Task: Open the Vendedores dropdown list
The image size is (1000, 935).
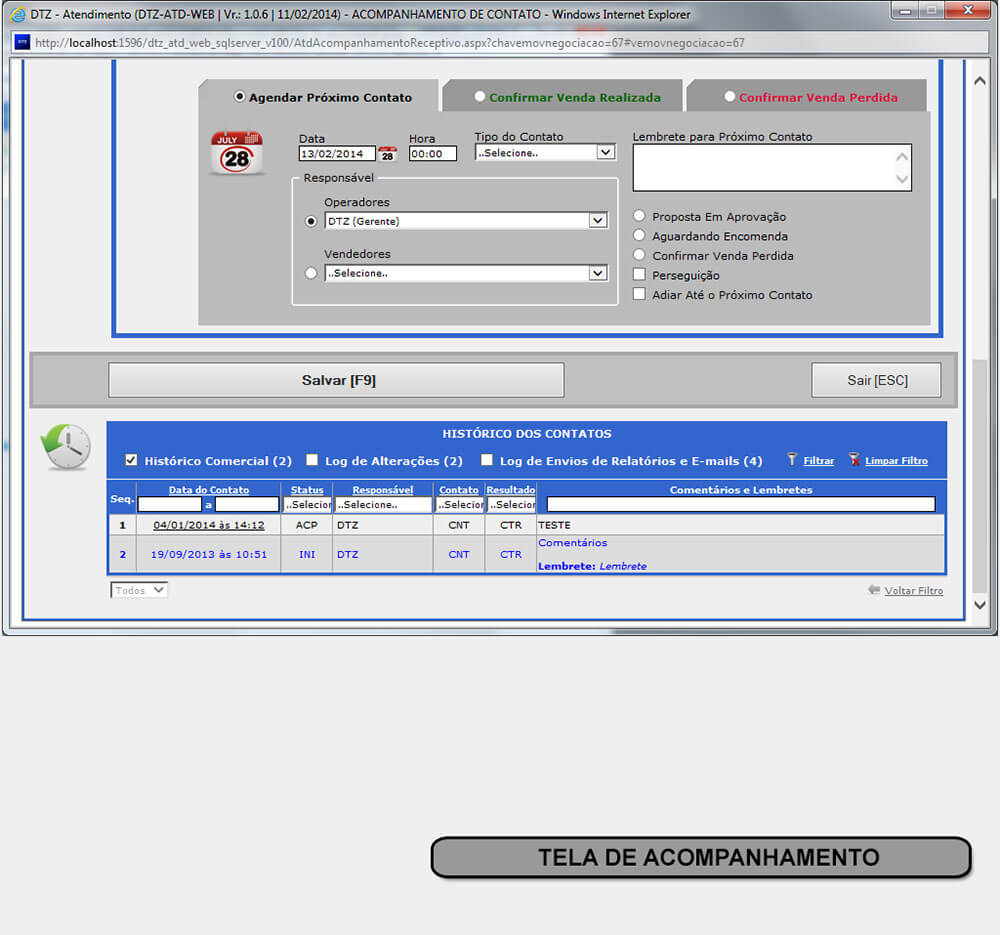Action: 597,273
